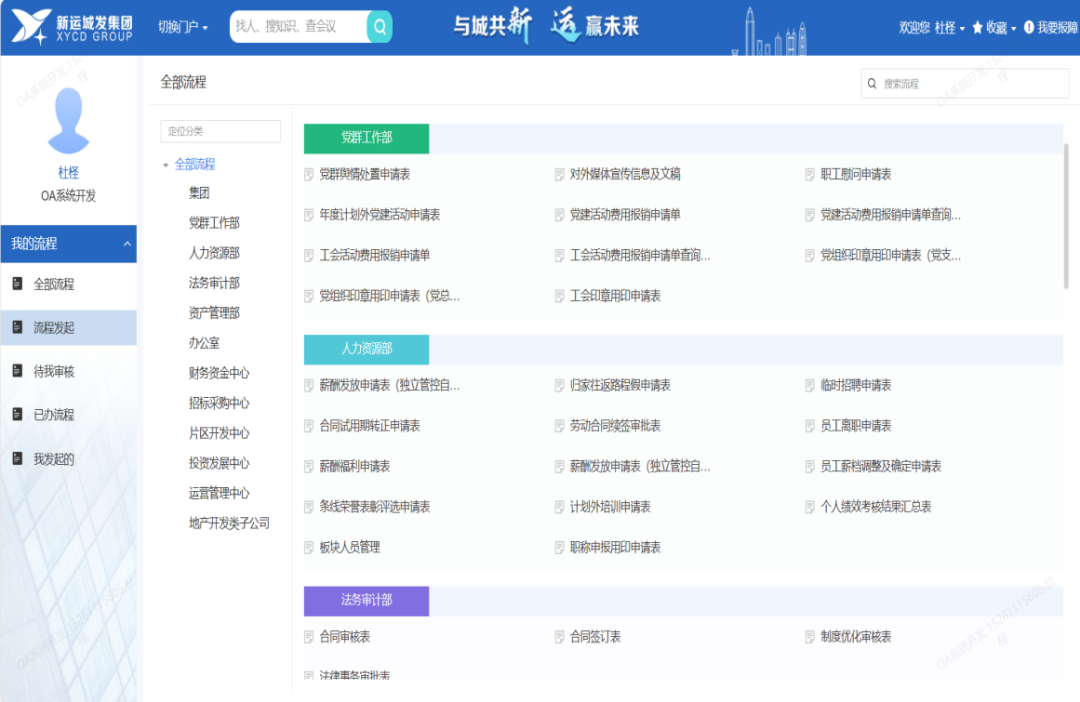1080x702 pixels.
Task: Open 劳动合同续签审批表 form
Action: (615, 426)
